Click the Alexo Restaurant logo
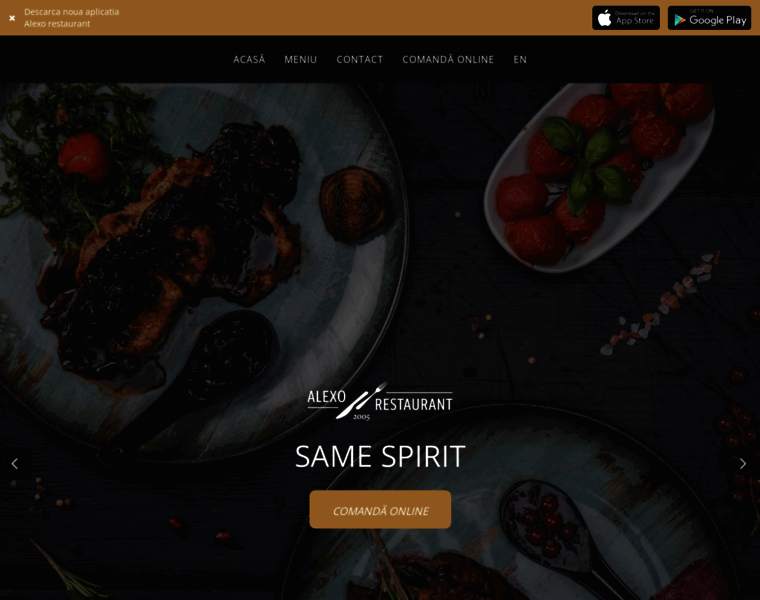This screenshot has height=600, width=760. point(380,401)
